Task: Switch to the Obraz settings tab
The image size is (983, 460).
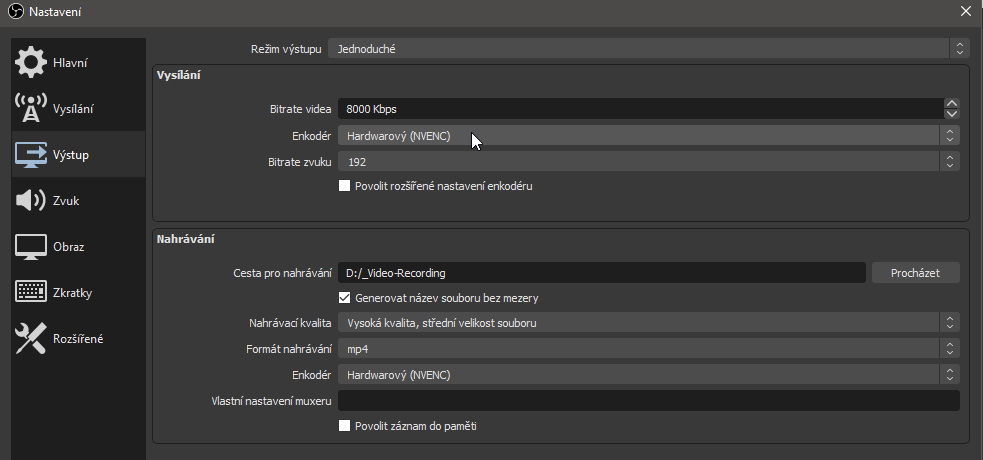Action: pos(68,246)
